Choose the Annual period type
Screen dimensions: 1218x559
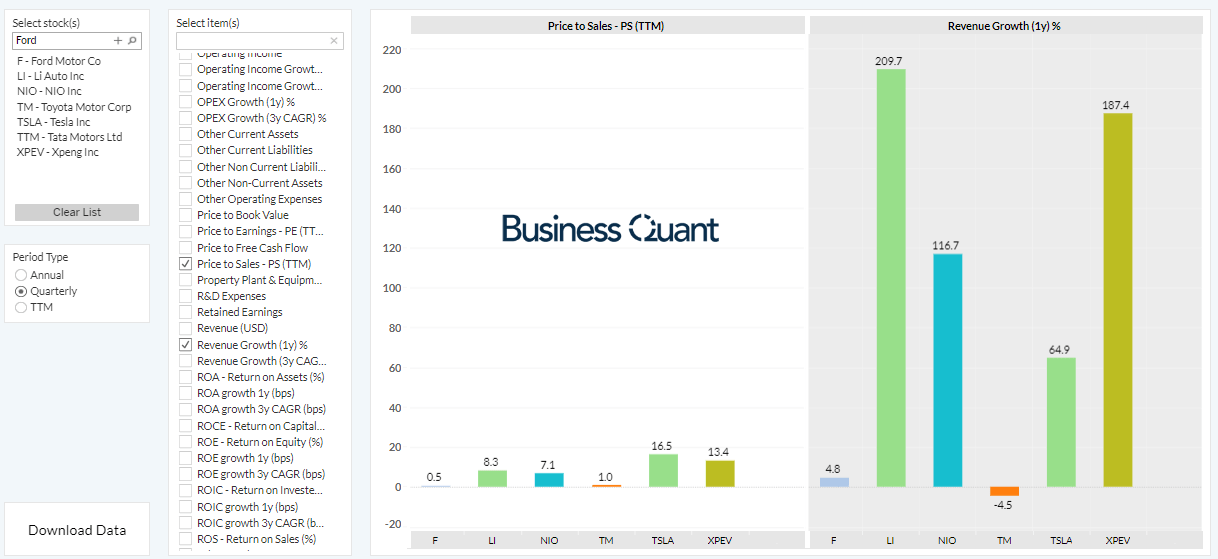[x=21, y=275]
